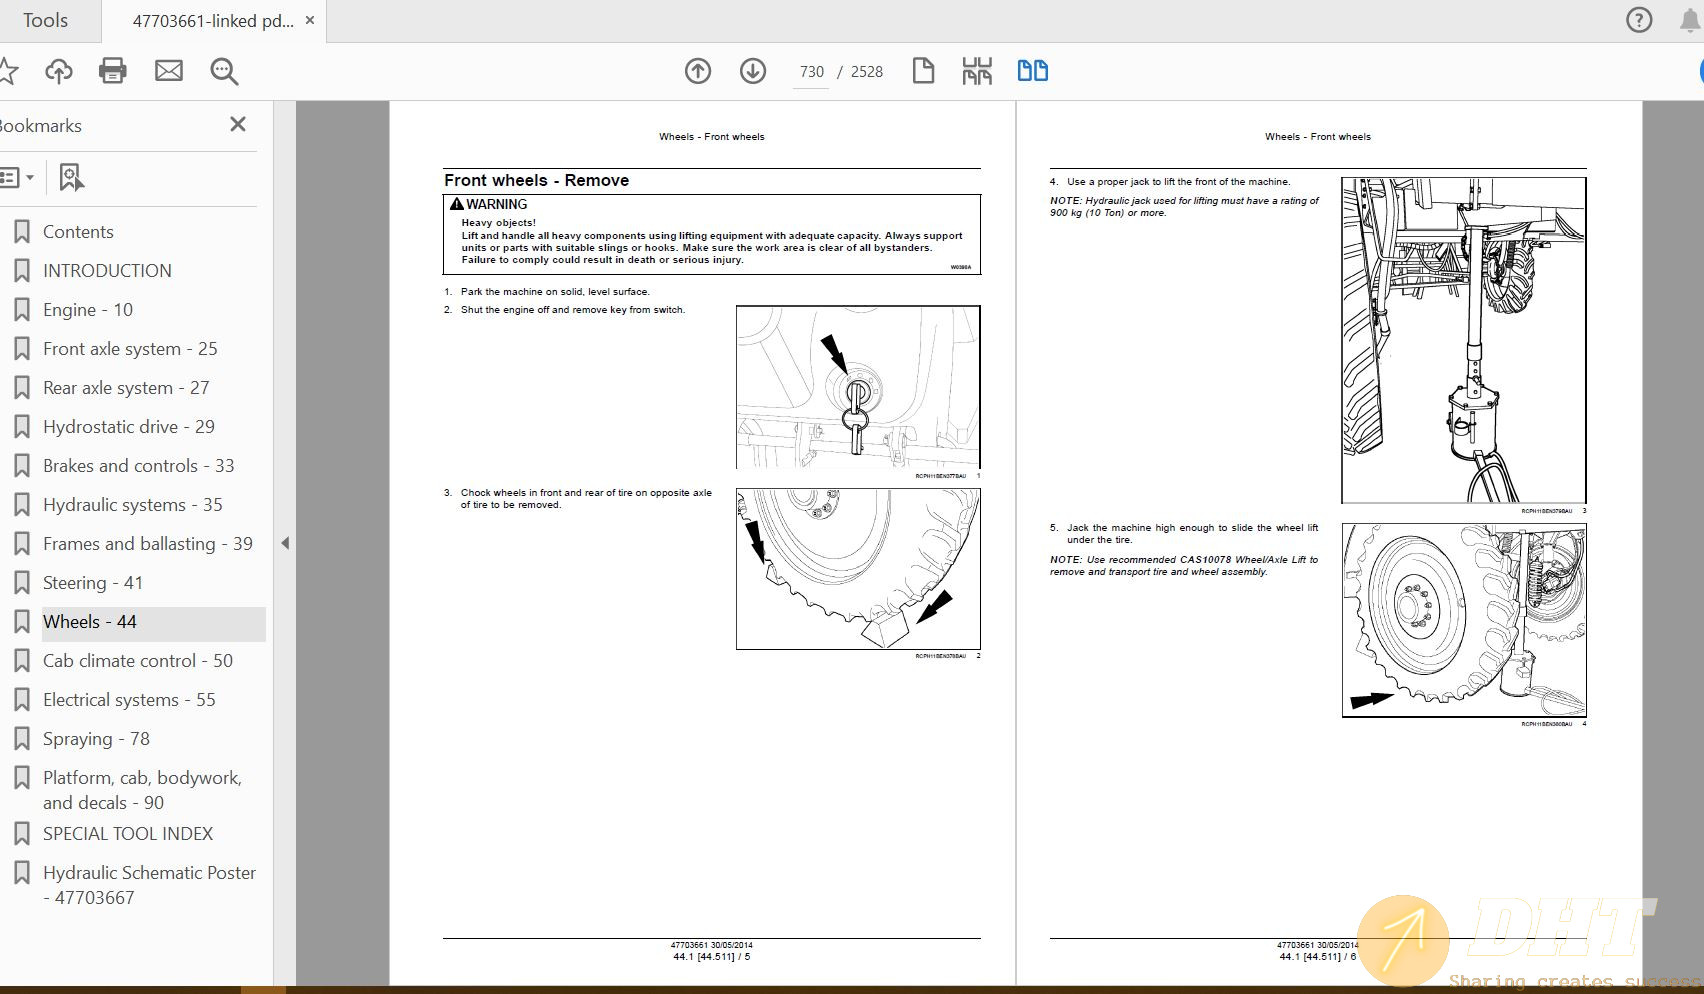Click the ignition key switch illustration
Screen dimensions: 1704x994
[x=858, y=387]
